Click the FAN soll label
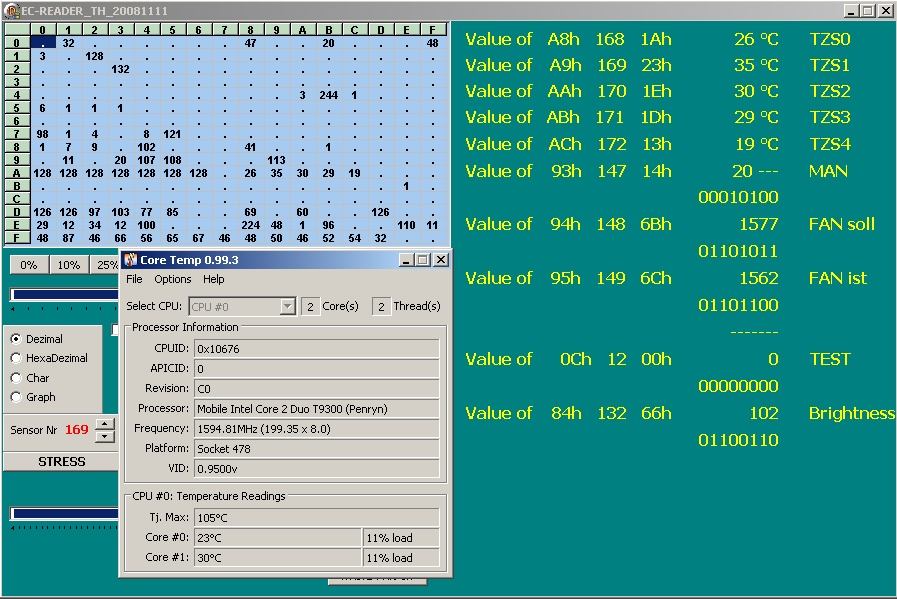This screenshot has width=897, height=599. click(842, 224)
